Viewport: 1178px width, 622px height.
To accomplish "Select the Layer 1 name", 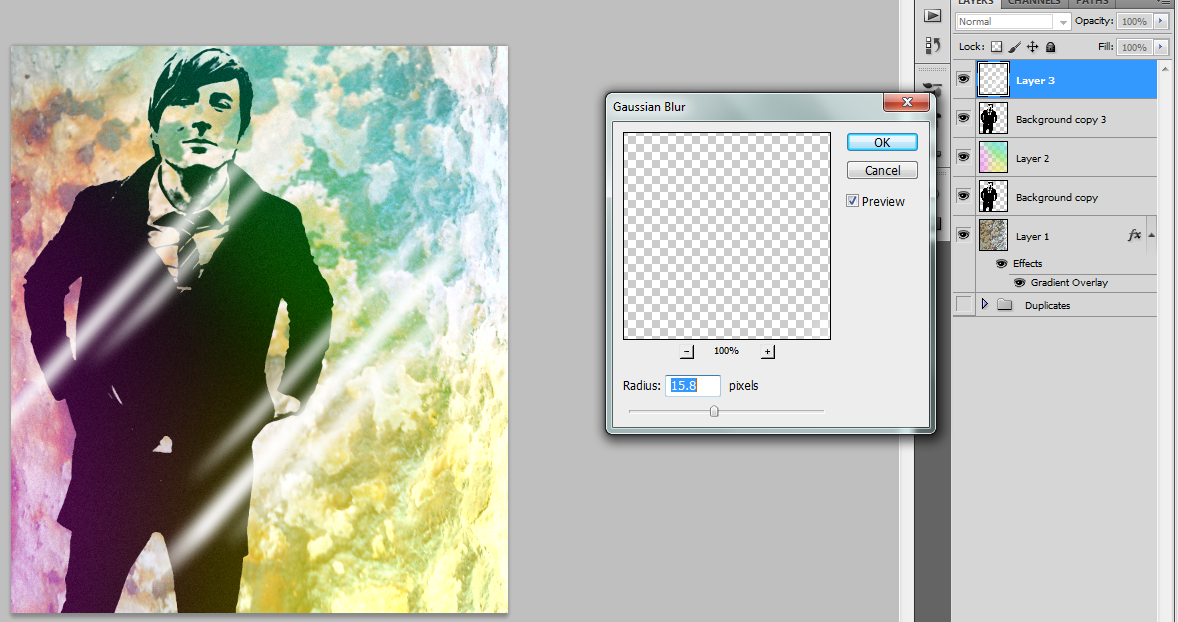I will coord(1032,237).
